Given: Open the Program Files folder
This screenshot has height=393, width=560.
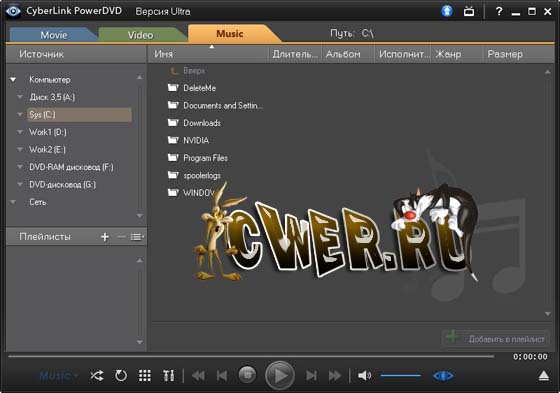Looking at the screenshot, I should pyautogui.click(x=205, y=158).
